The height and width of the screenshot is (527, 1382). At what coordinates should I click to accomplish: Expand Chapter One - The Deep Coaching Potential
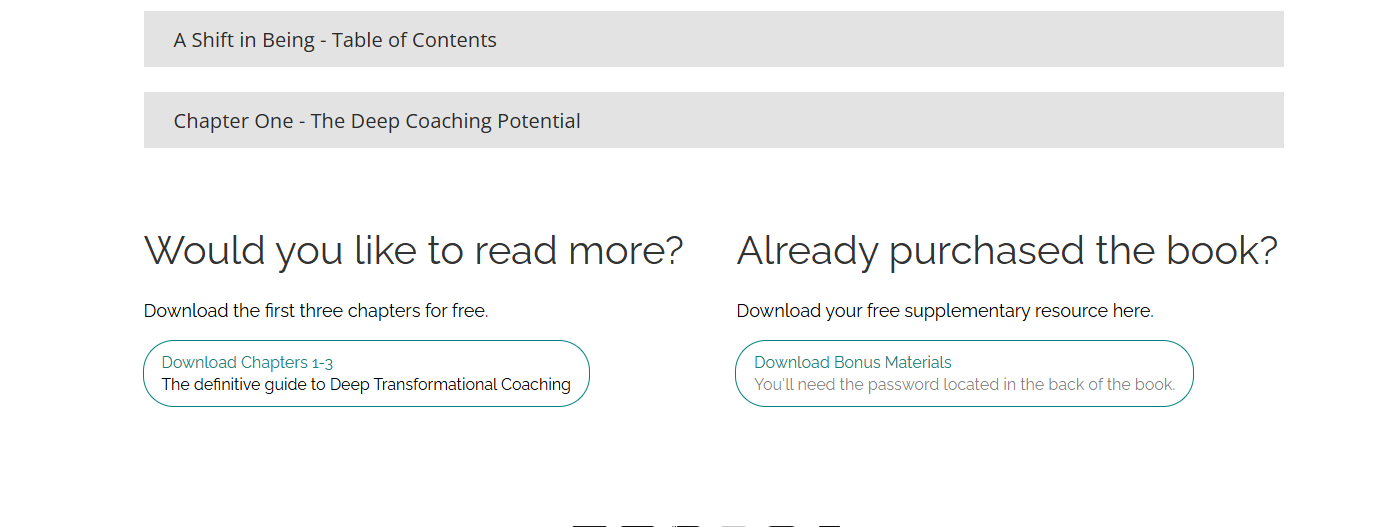(713, 120)
